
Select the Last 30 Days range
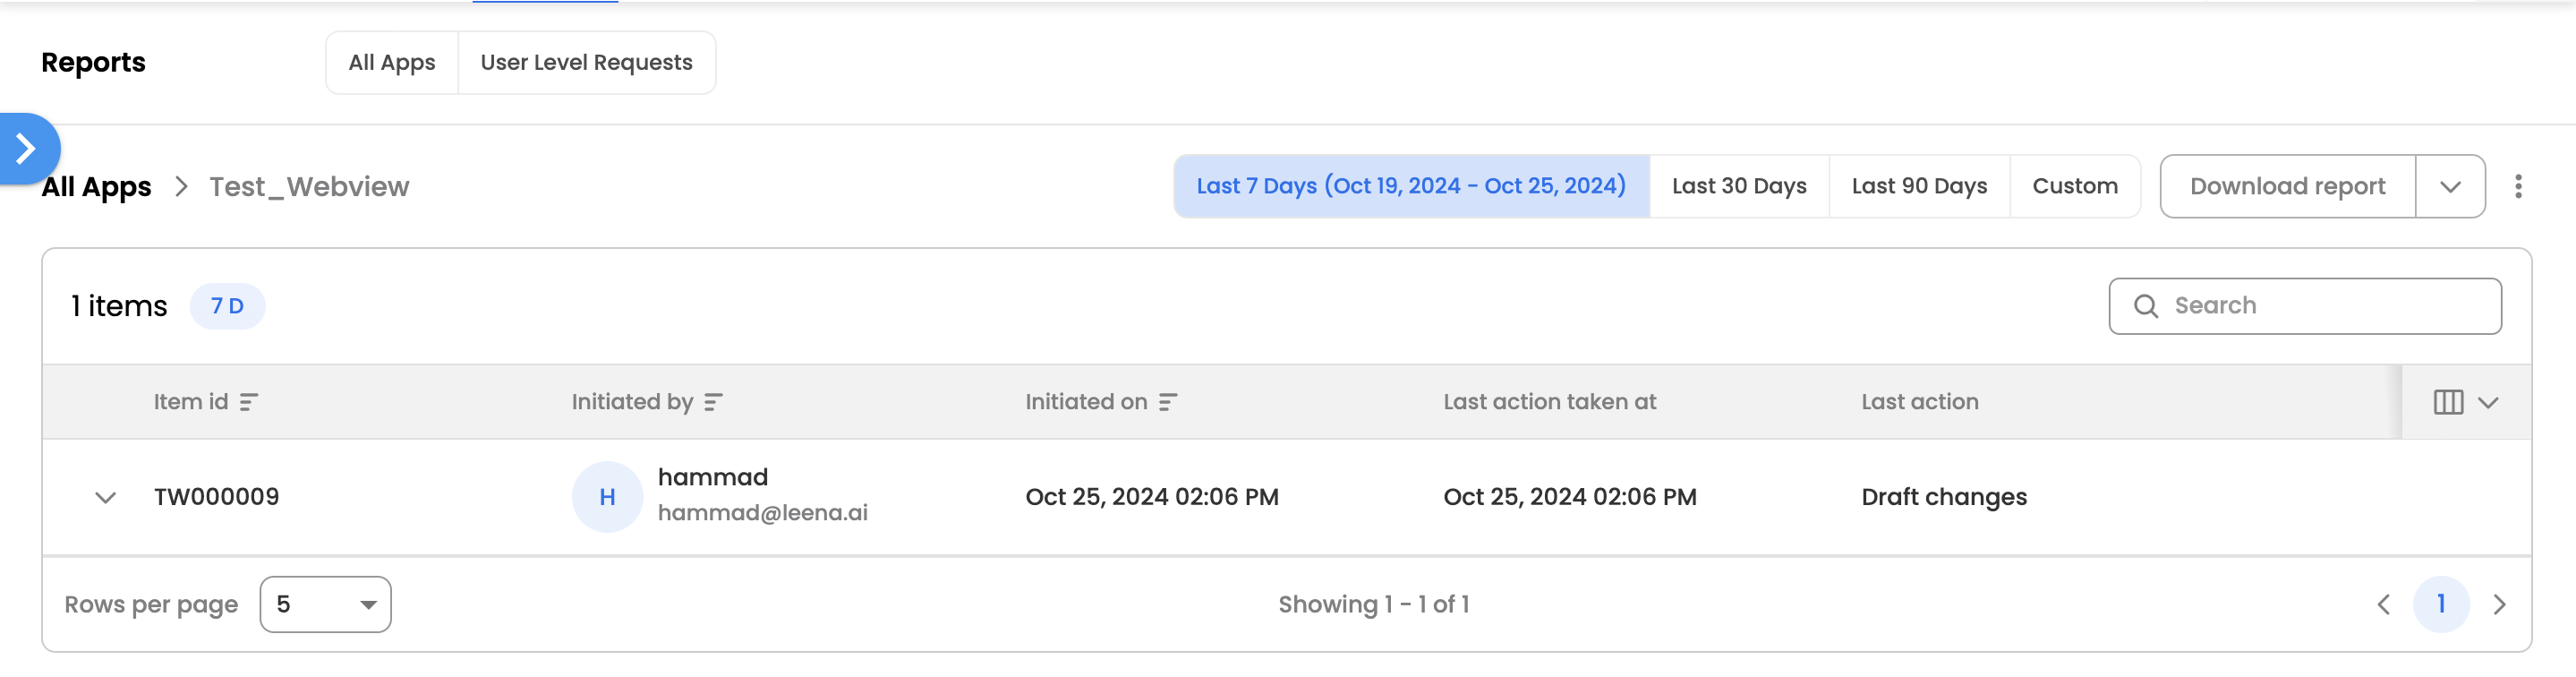tap(1739, 186)
